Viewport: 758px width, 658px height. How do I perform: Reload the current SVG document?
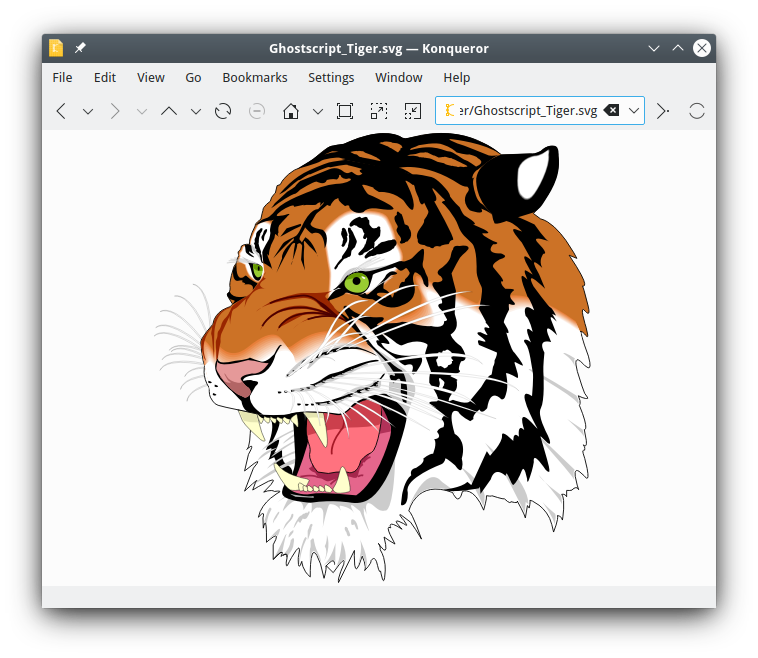pos(223,111)
